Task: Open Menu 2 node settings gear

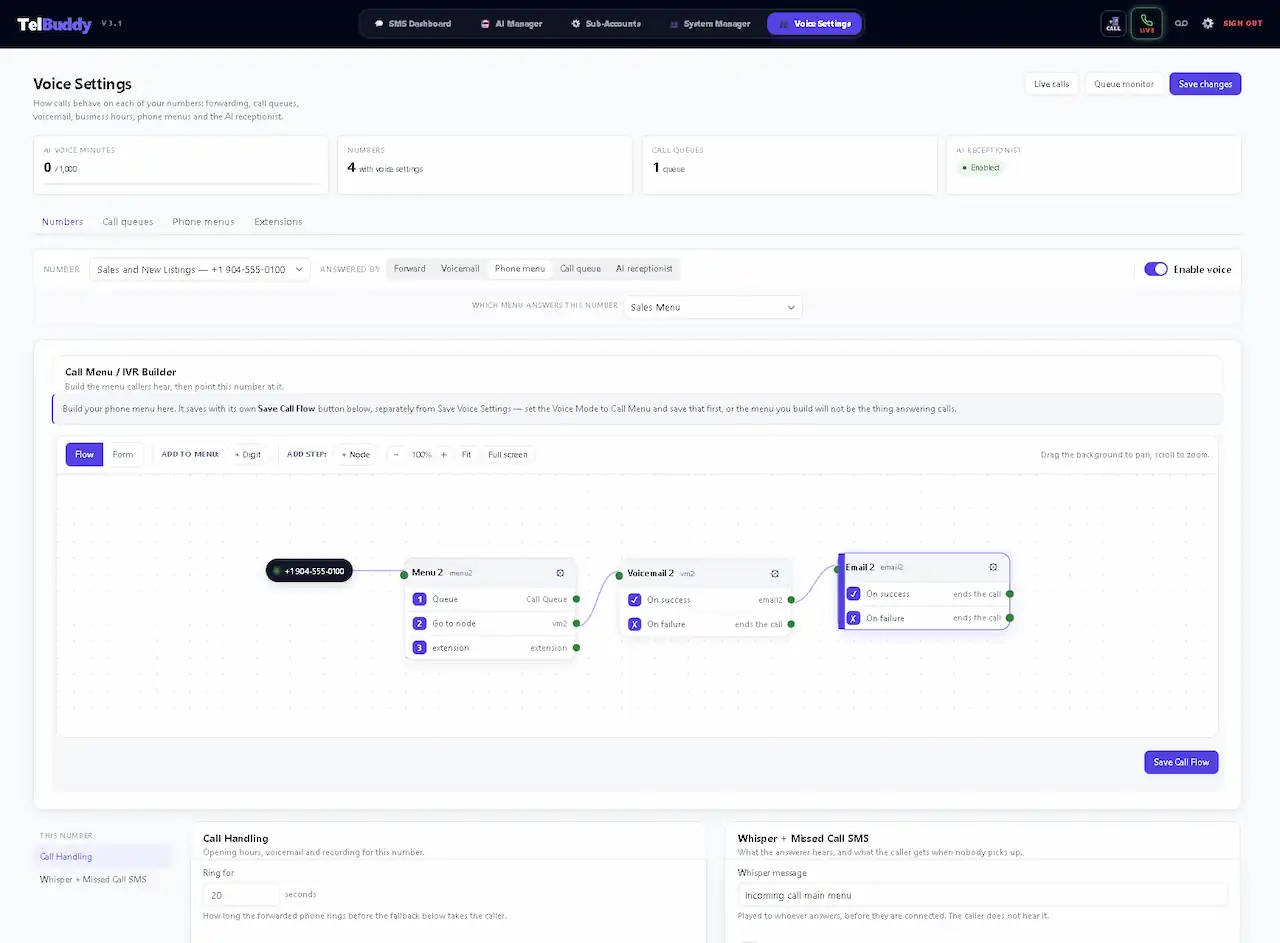Action: [x=560, y=573]
